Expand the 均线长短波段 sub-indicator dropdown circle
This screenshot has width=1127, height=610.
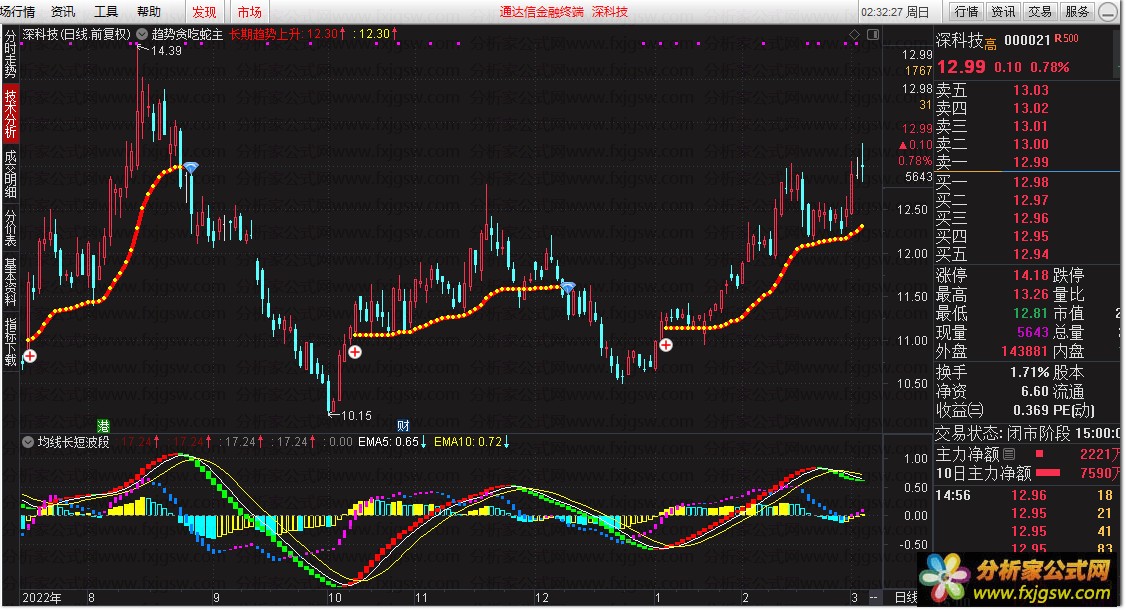tap(28, 442)
